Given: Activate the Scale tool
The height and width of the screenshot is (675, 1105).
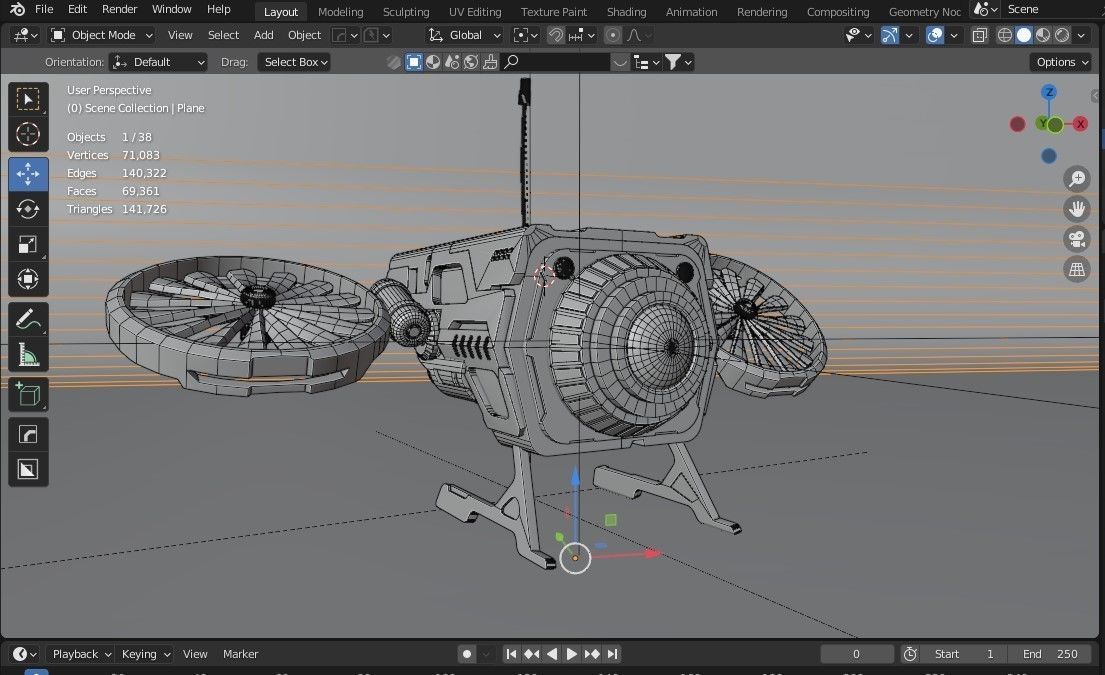Looking at the screenshot, I should (x=28, y=244).
